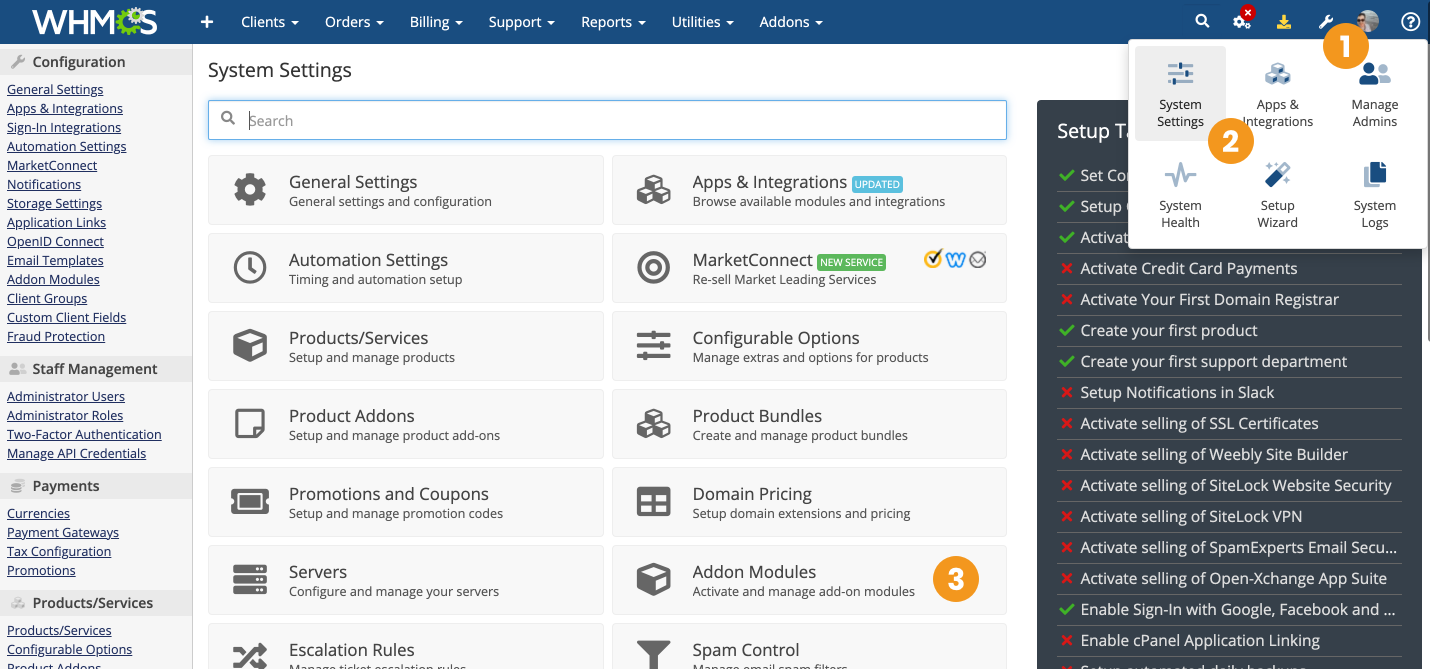Click the System Settings sliders icon in popup
This screenshot has height=669, width=1430.
[x=1180, y=74]
